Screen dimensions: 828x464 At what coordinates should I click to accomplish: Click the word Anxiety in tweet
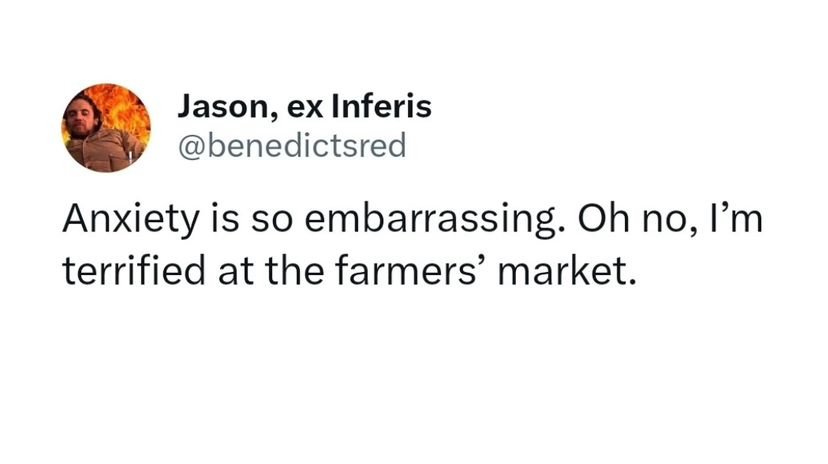[131, 220]
